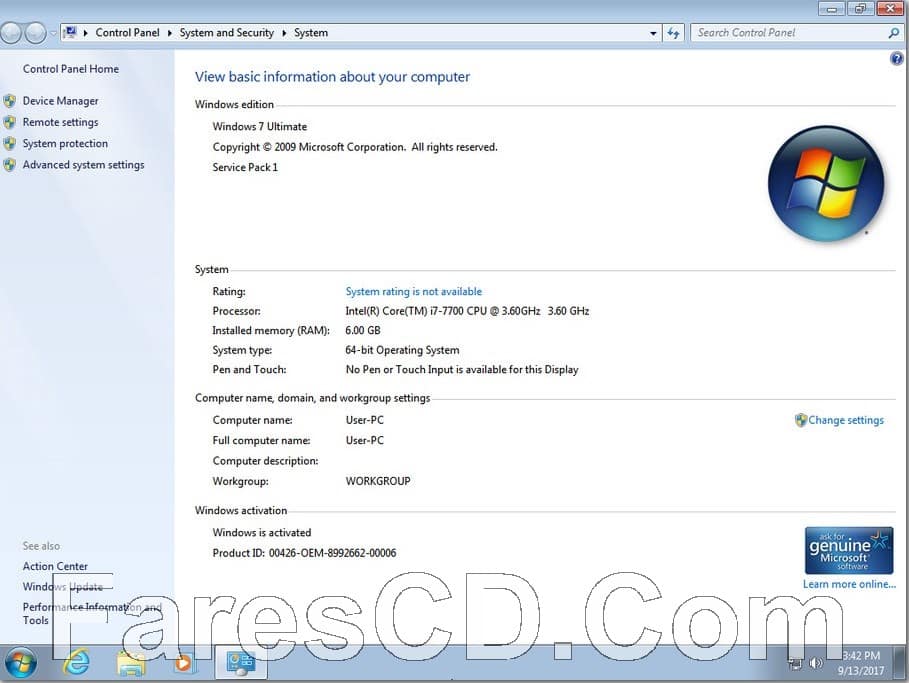Image resolution: width=909 pixels, height=683 pixels.
Task: Go to Control Panel Home
Action: pyautogui.click(x=71, y=69)
